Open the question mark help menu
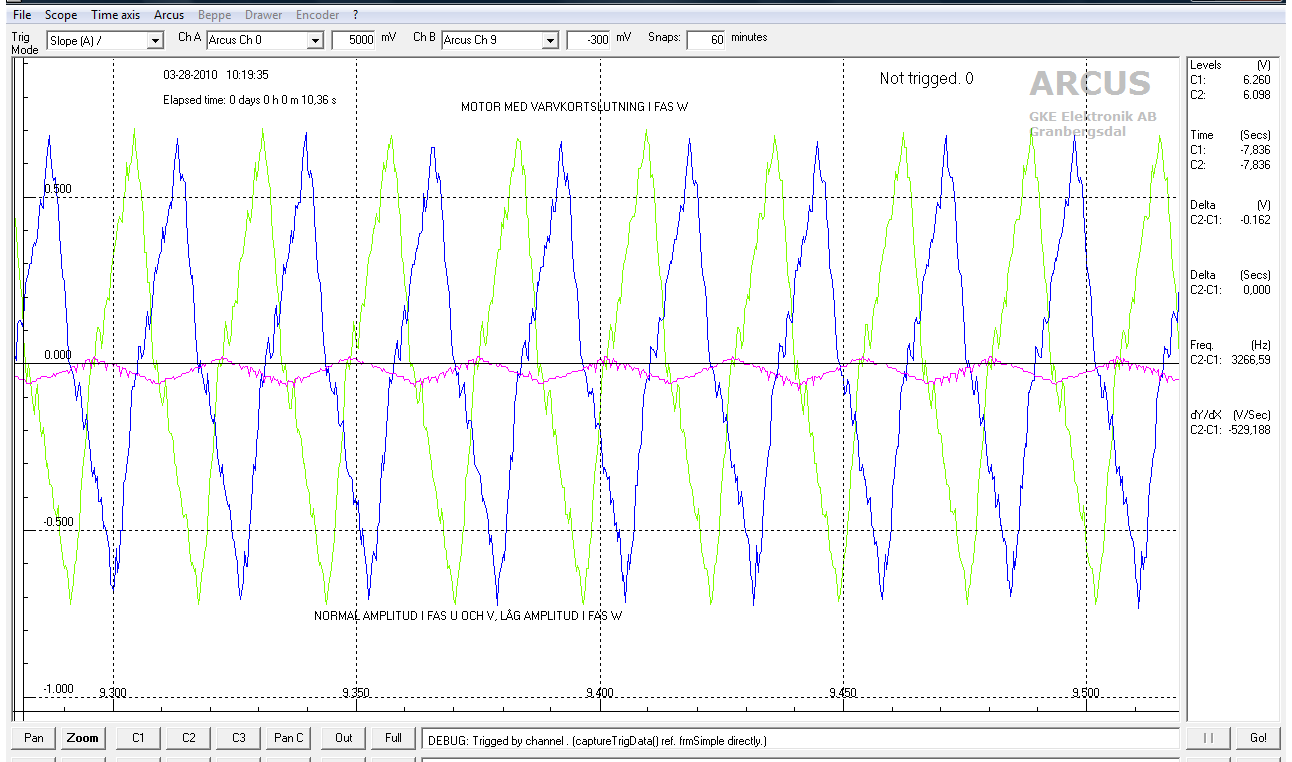 point(355,15)
